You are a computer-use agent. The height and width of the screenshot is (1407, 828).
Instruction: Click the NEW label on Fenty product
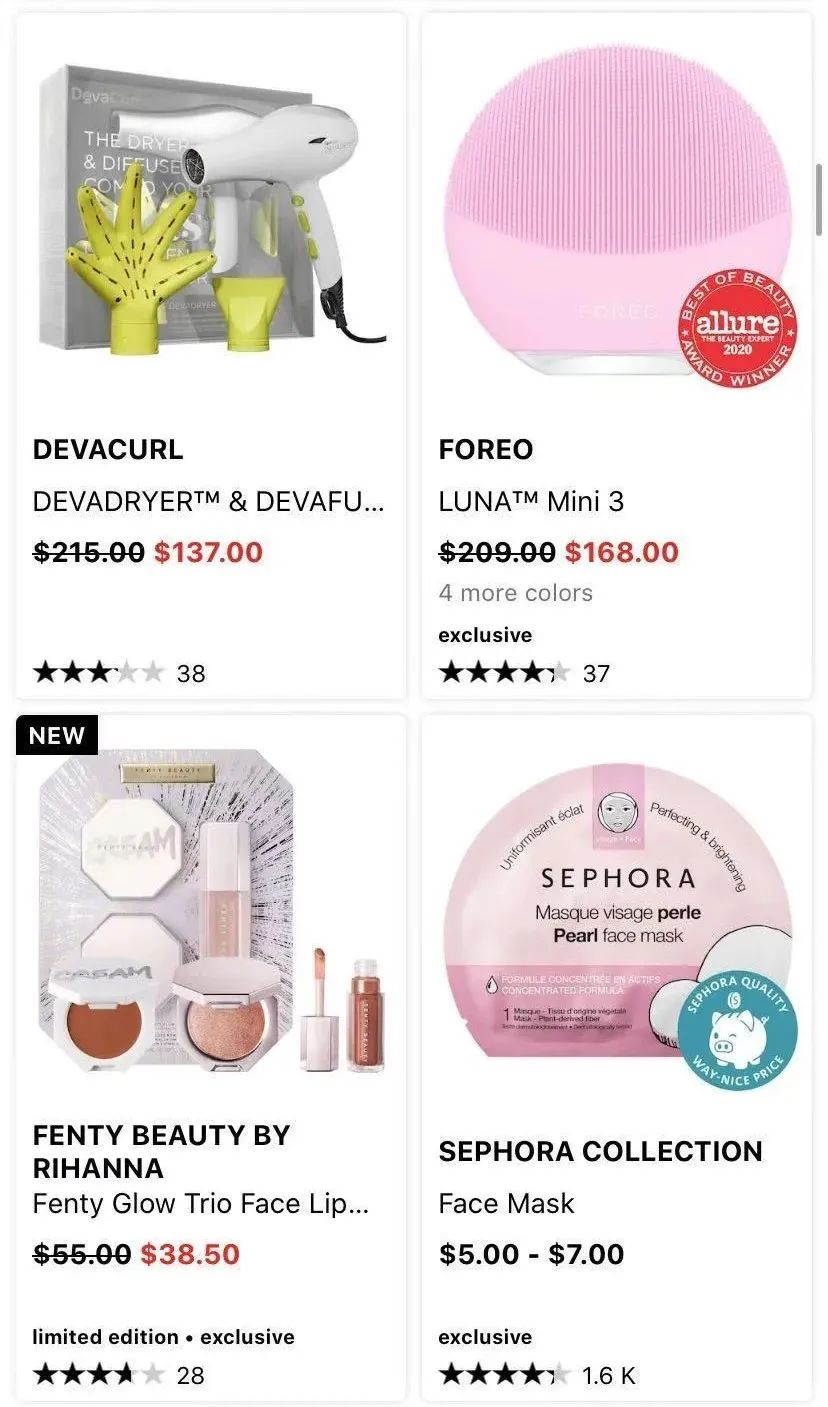[57, 735]
